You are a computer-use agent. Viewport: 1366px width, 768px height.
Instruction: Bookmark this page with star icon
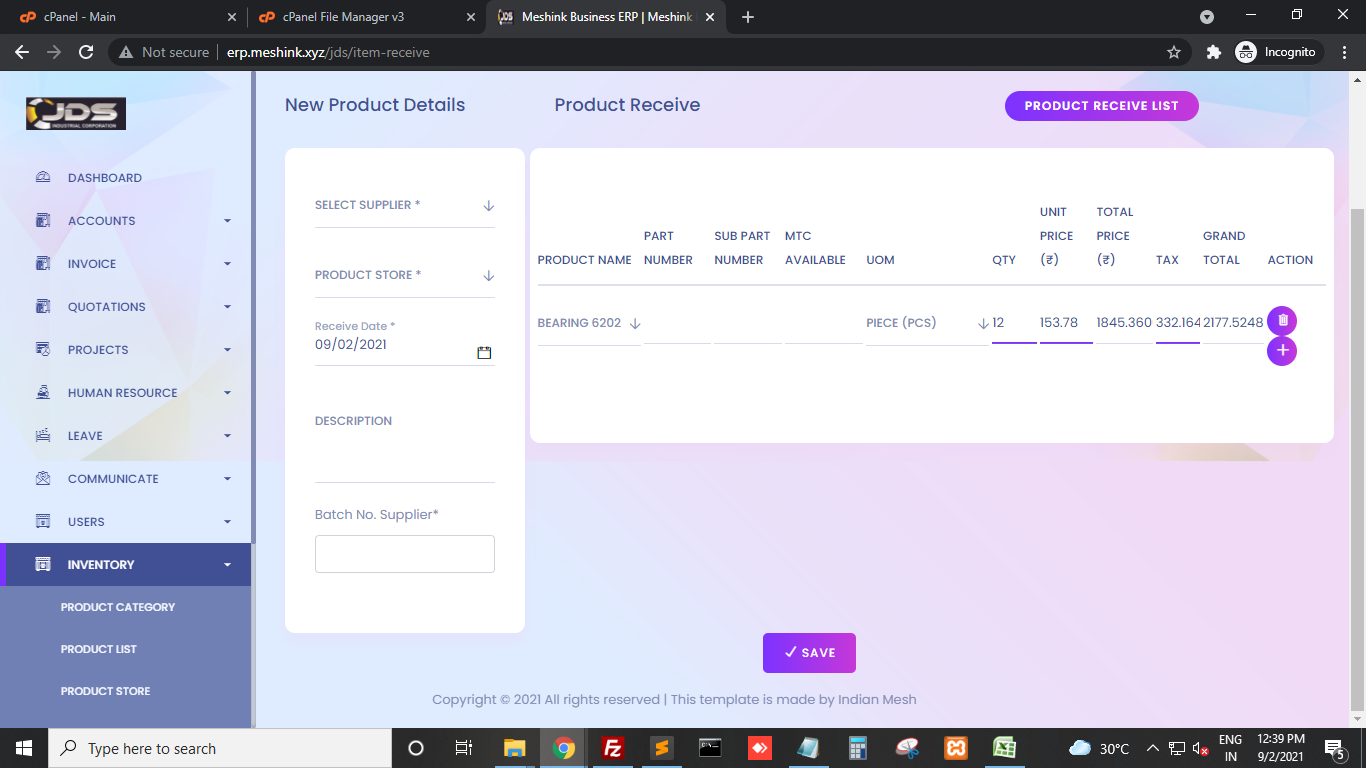point(1174,52)
